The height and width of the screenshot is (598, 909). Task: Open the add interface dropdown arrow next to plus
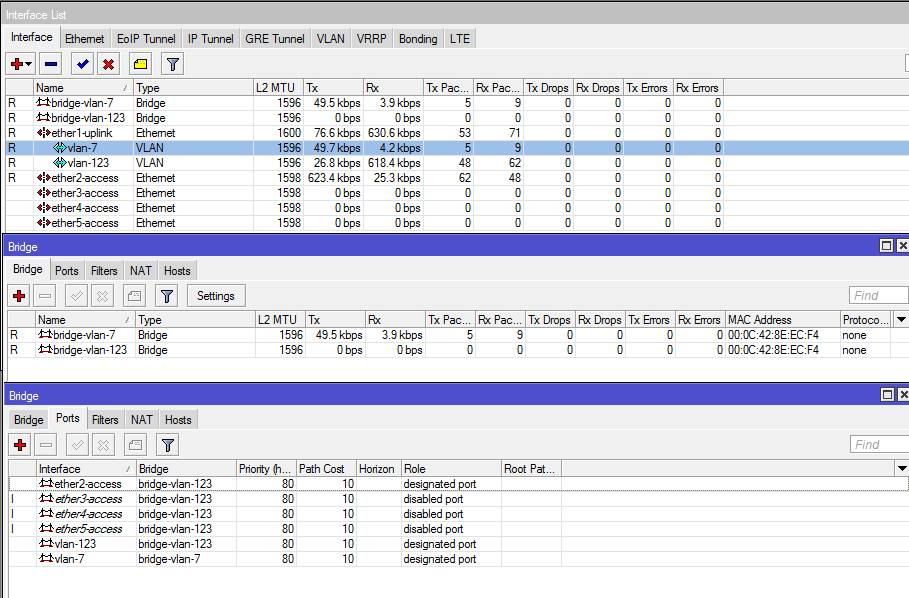[x=29, y=64]
